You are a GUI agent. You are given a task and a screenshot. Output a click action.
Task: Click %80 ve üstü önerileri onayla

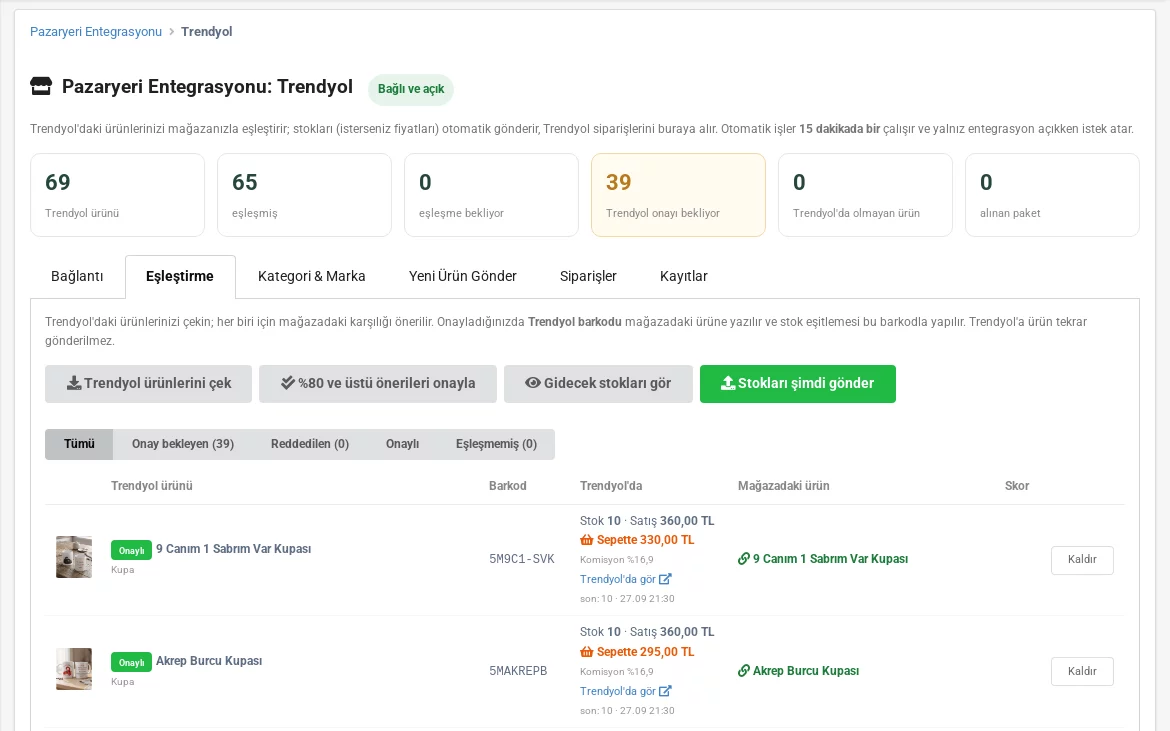click(378, 383)
